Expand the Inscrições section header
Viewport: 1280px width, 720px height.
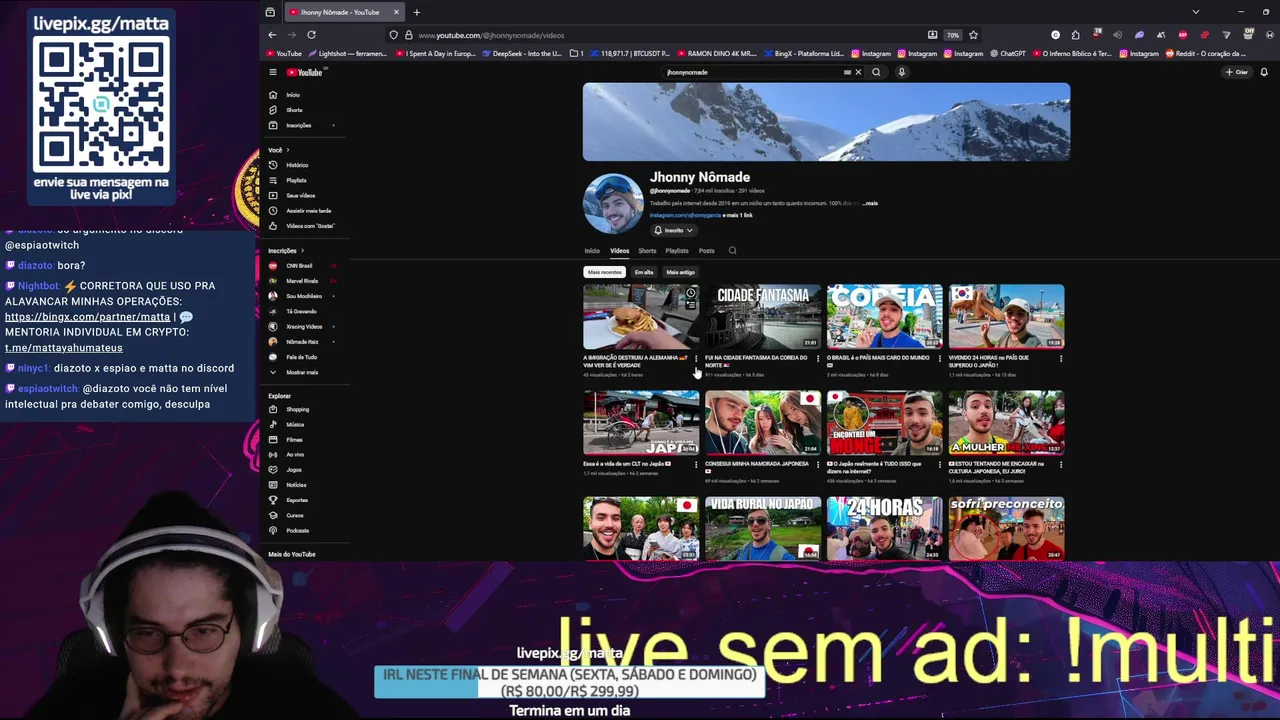pos(286,251)
